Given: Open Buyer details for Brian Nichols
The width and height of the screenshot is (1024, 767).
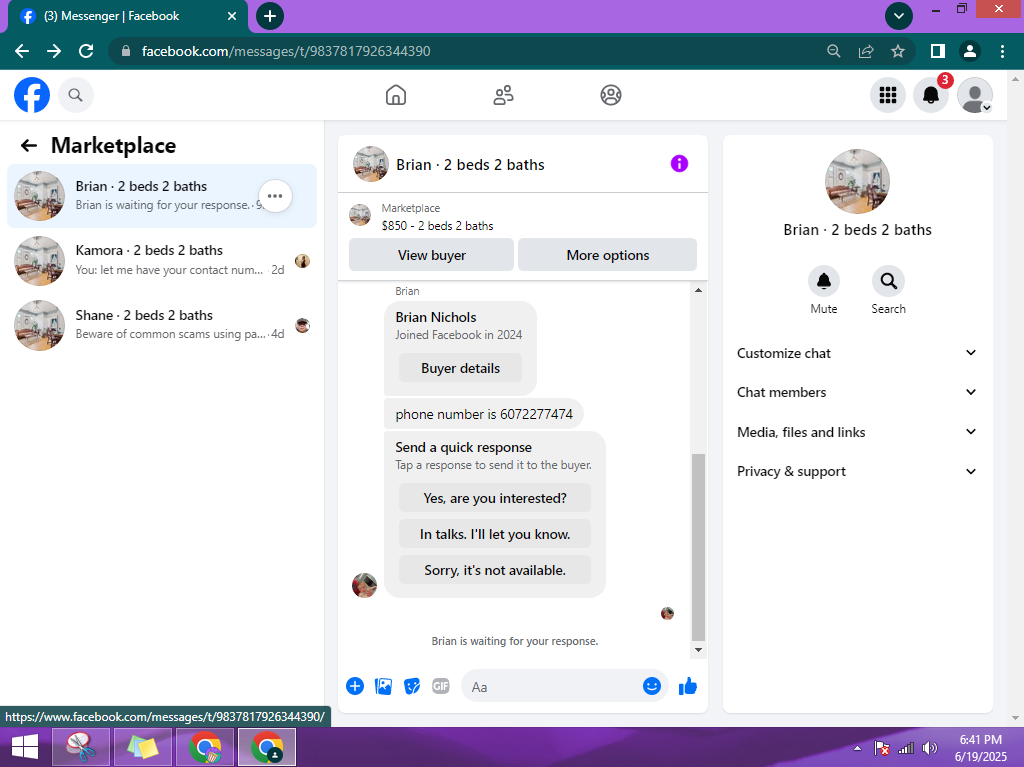Looking at the screenshot, I should coord(460,368).
